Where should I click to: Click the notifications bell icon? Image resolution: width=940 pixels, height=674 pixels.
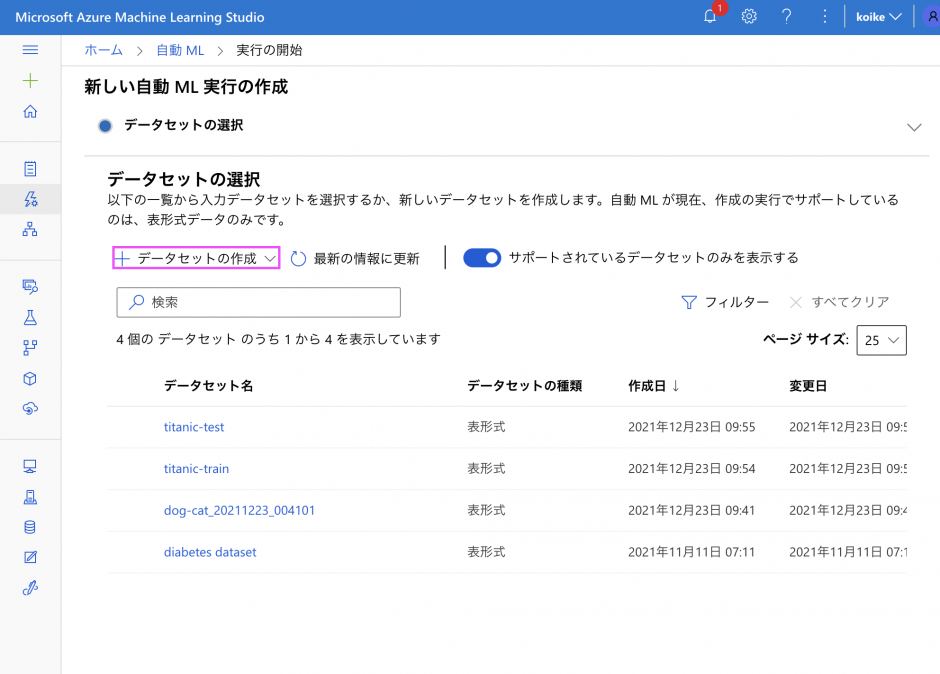coord(710,17)
